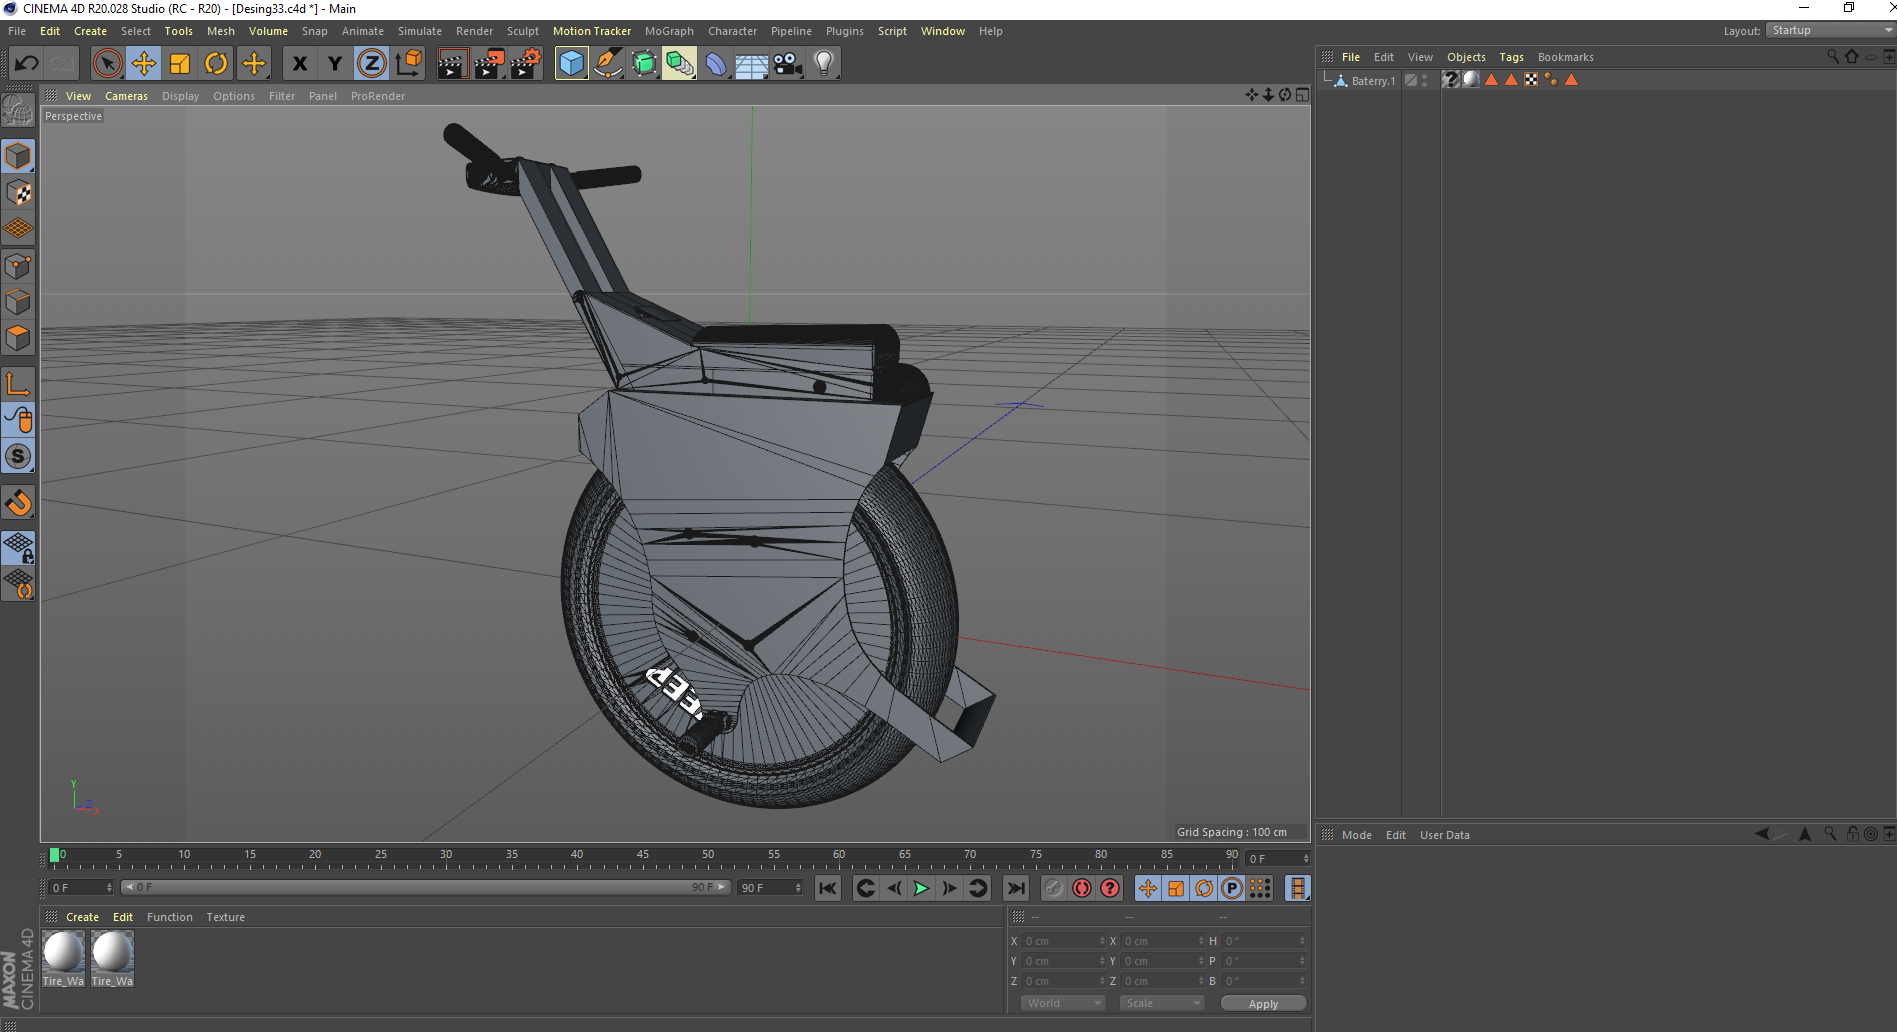
Task: Switch to Texture mode
Action: 18,192
